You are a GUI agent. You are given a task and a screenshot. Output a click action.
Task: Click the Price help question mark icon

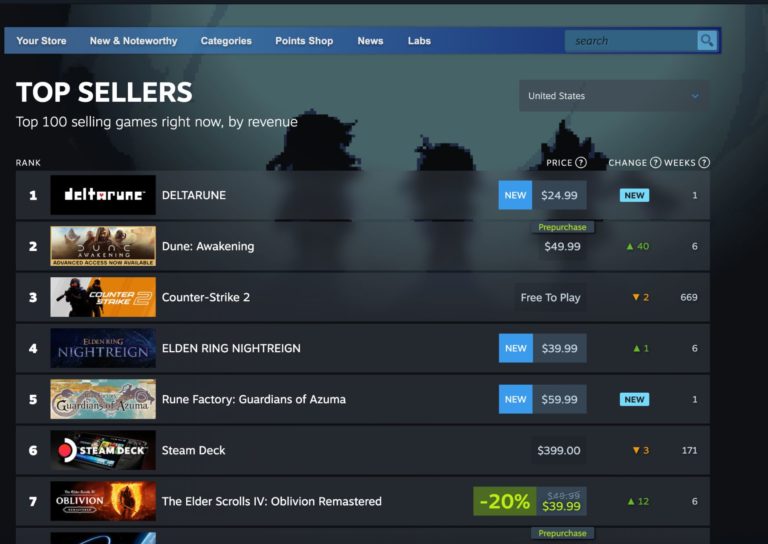(x=581, y=163)
